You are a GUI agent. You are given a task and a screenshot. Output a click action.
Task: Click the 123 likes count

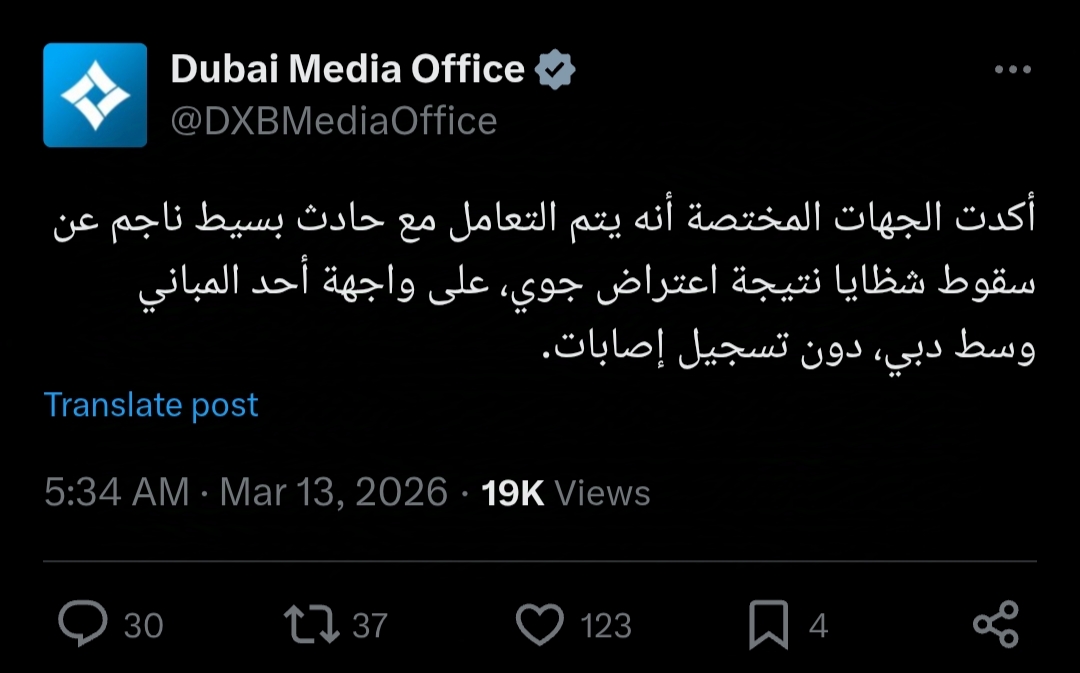point(606,626)
